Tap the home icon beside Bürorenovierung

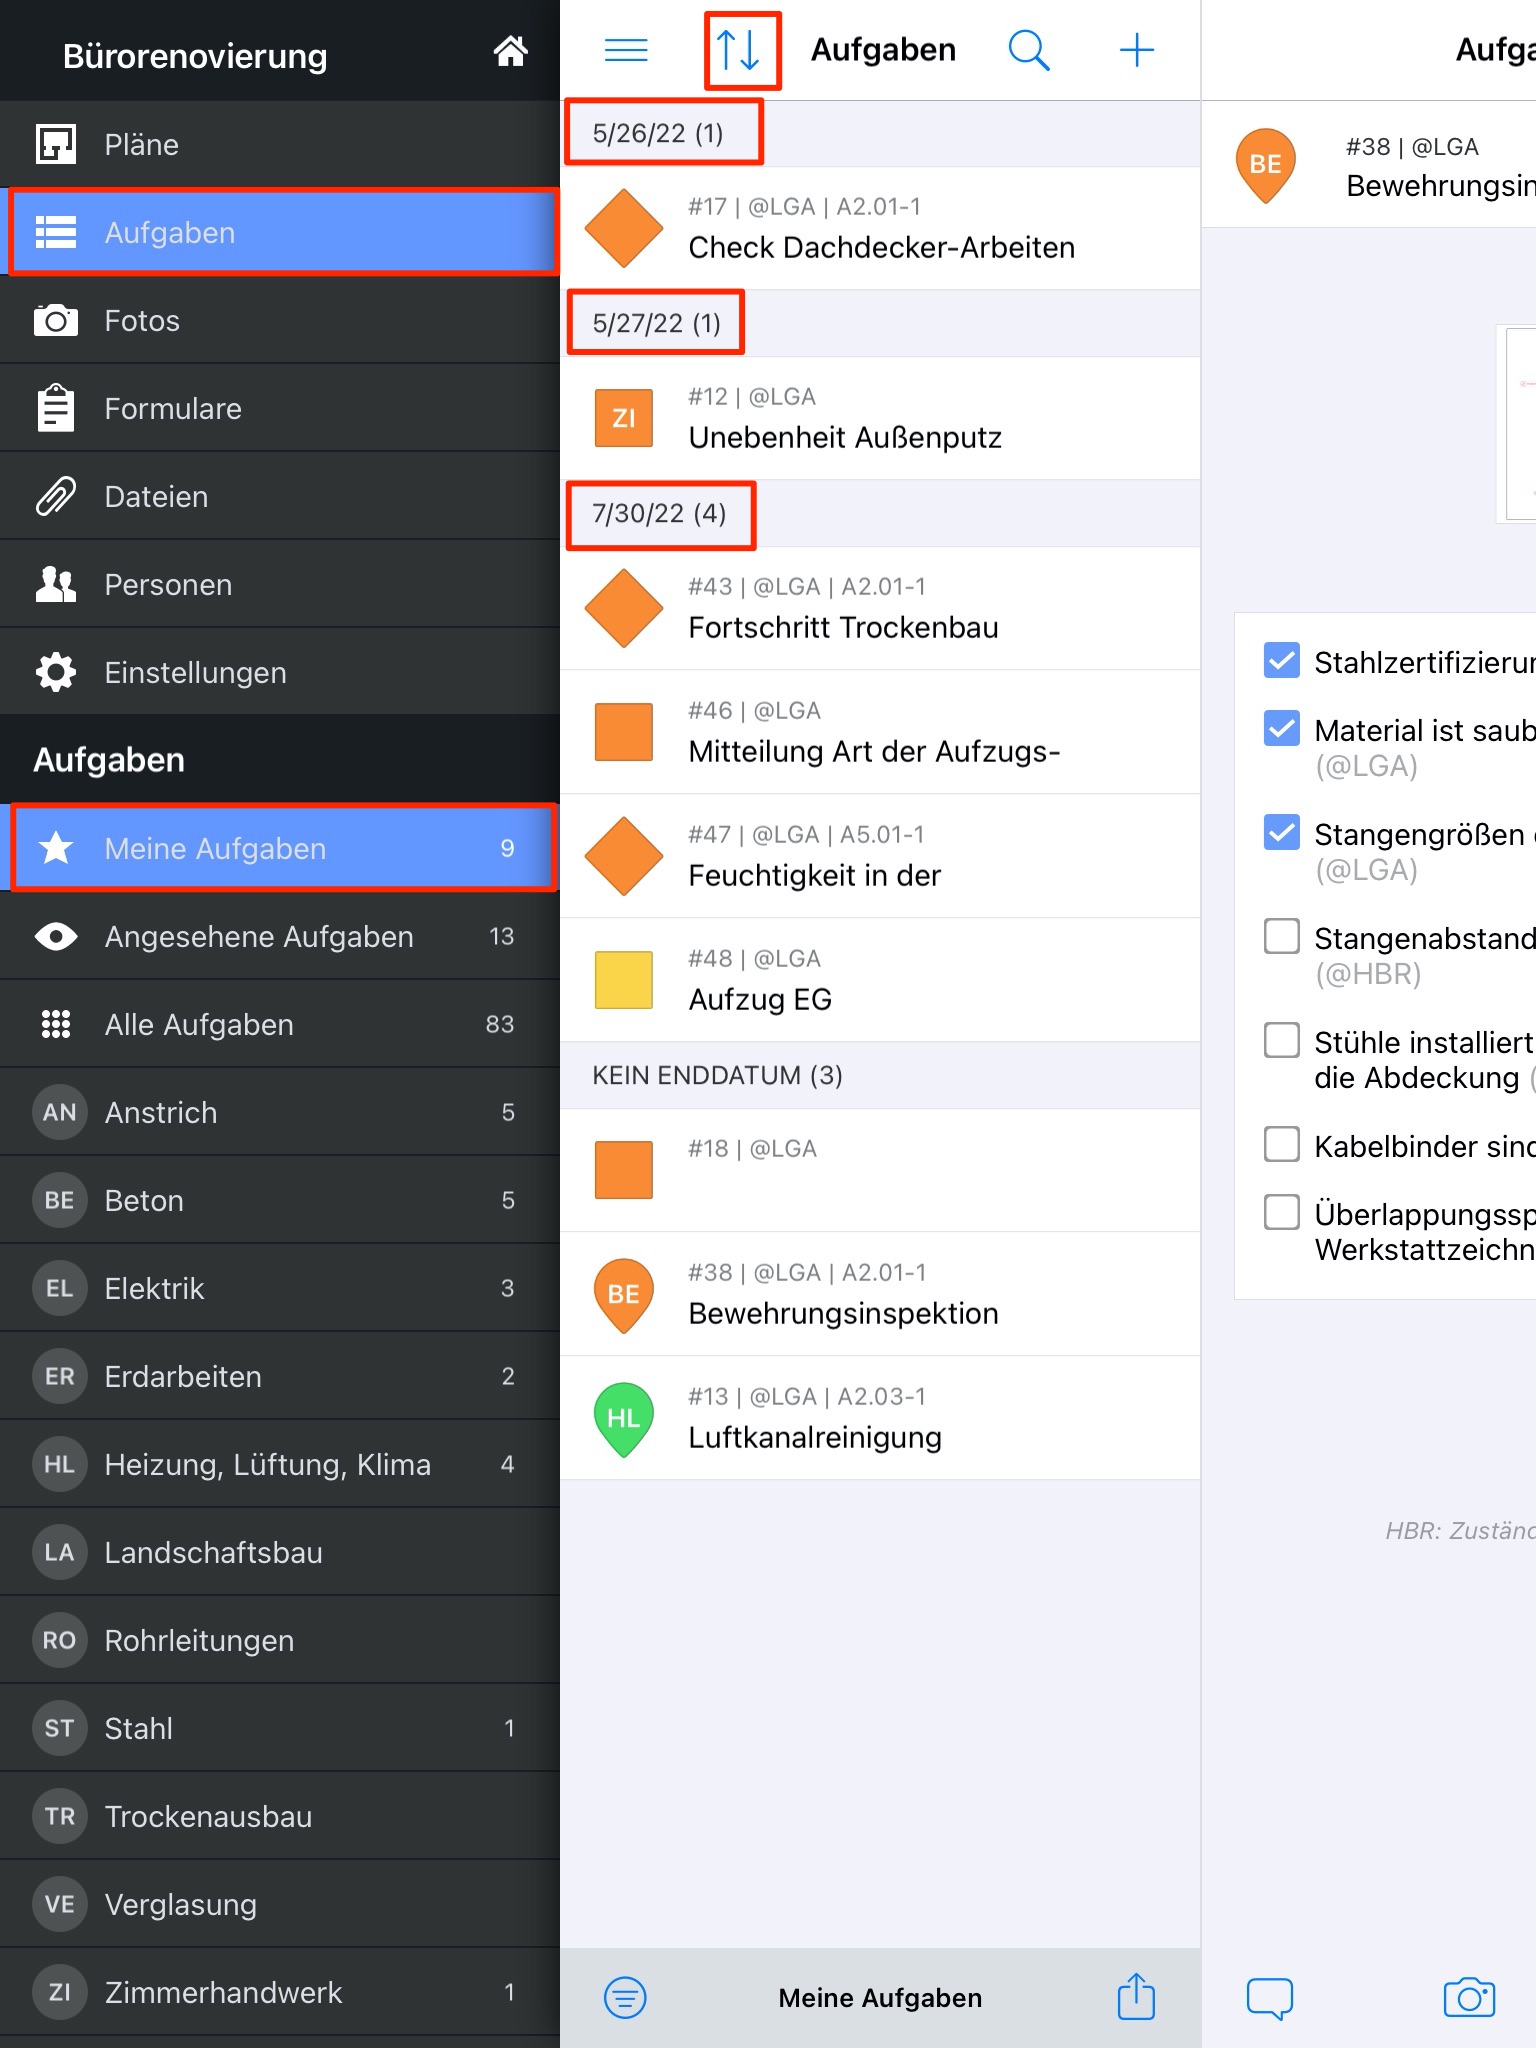point(510,51)
